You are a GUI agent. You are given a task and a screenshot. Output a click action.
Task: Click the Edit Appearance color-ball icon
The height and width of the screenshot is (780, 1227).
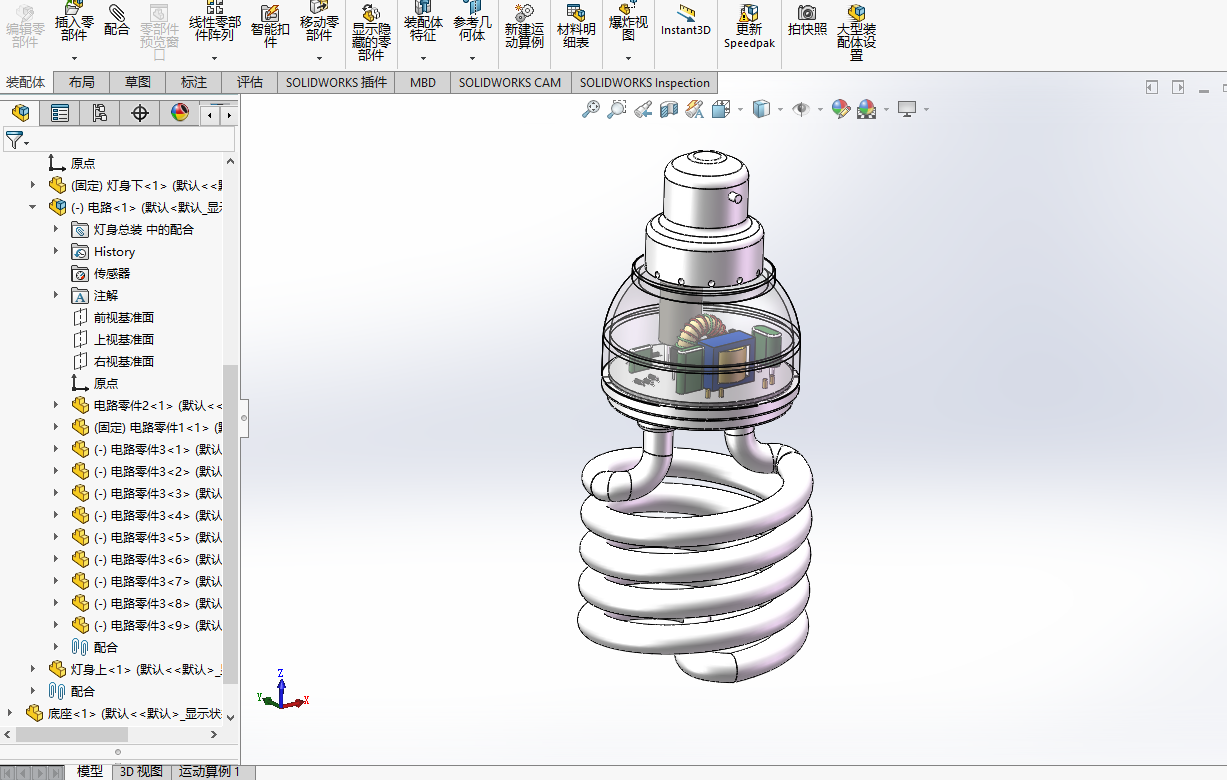pyautogui.click(x=840, y=109)
